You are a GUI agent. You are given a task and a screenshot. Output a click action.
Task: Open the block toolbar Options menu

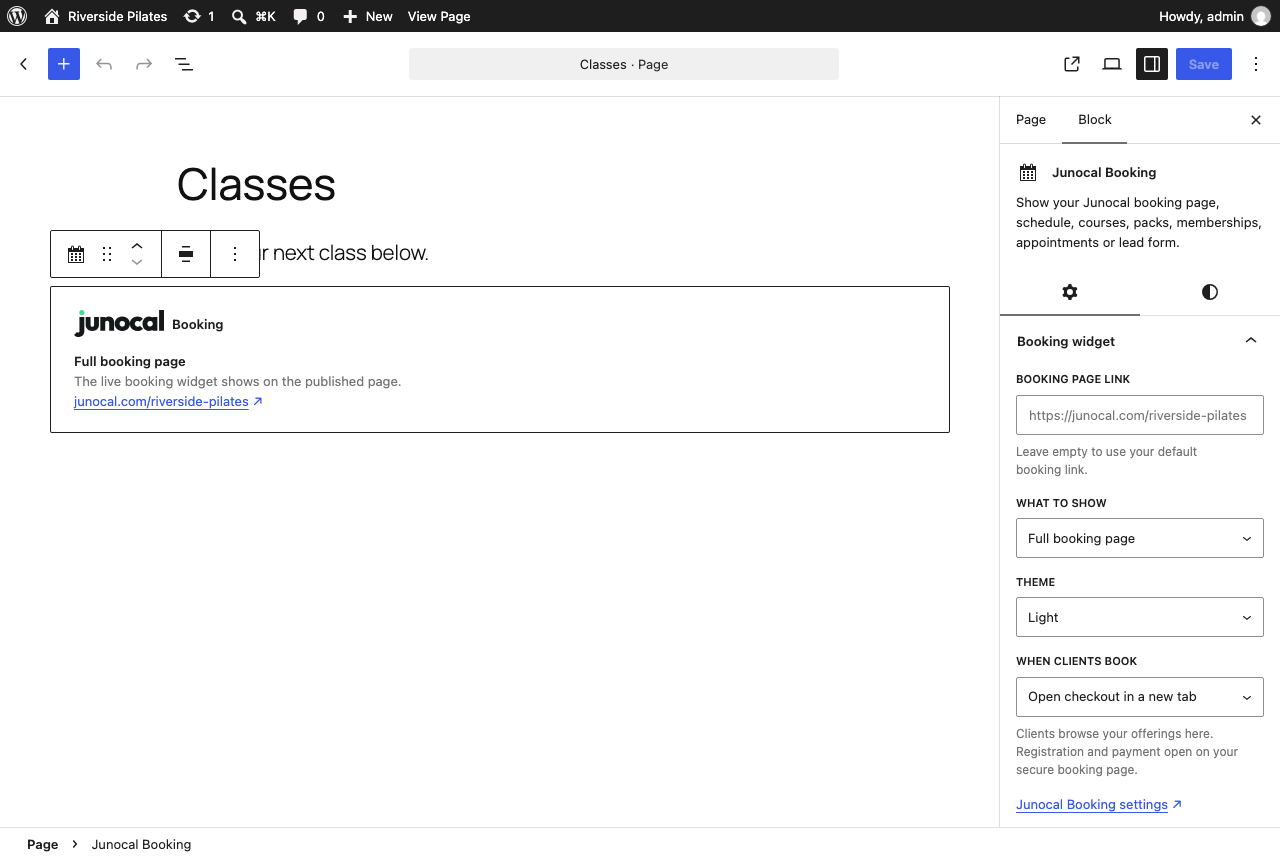tap(235, 254)
